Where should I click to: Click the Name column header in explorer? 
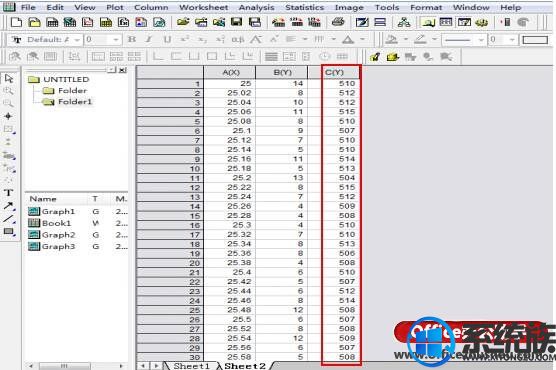click(x=43, y=199)
